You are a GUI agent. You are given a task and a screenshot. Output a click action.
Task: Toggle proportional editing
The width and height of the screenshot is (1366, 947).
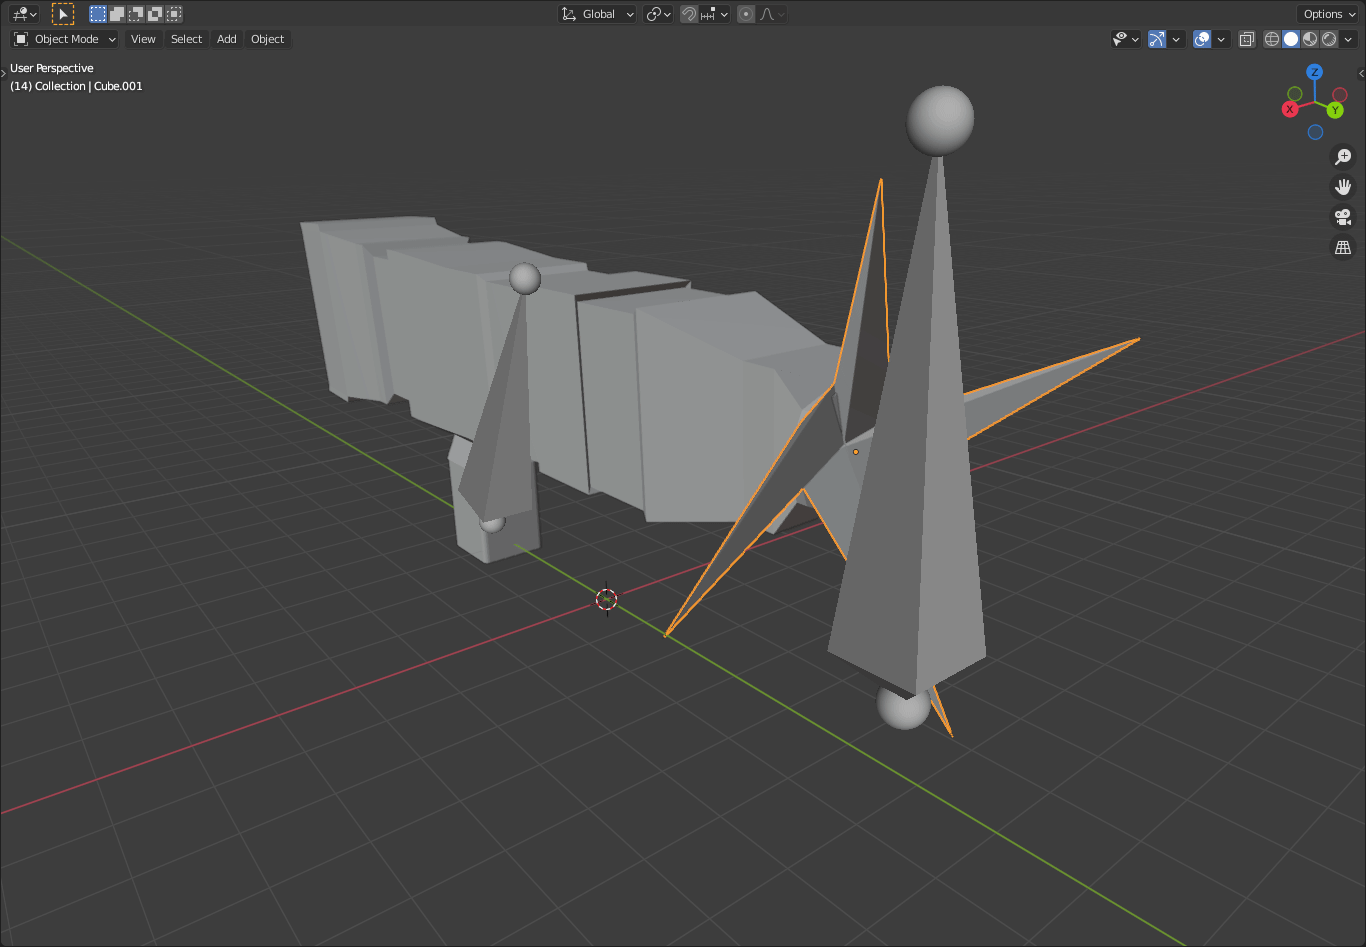point(746,14)
